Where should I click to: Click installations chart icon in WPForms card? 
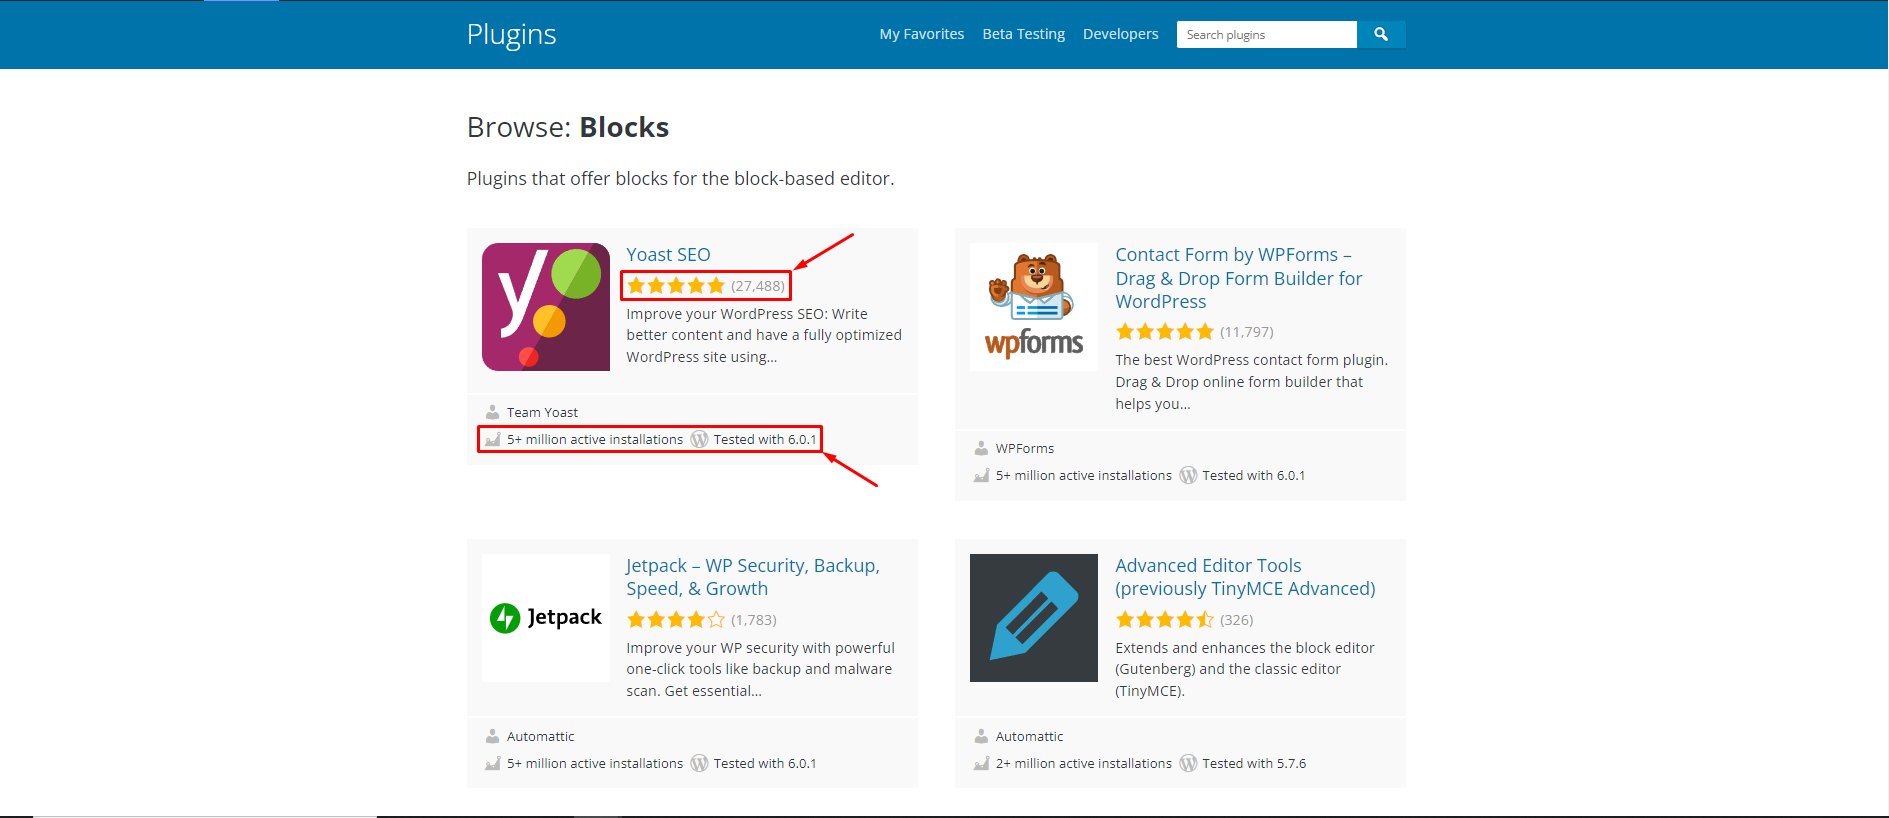pyautogui.click(x=981, y=475)
